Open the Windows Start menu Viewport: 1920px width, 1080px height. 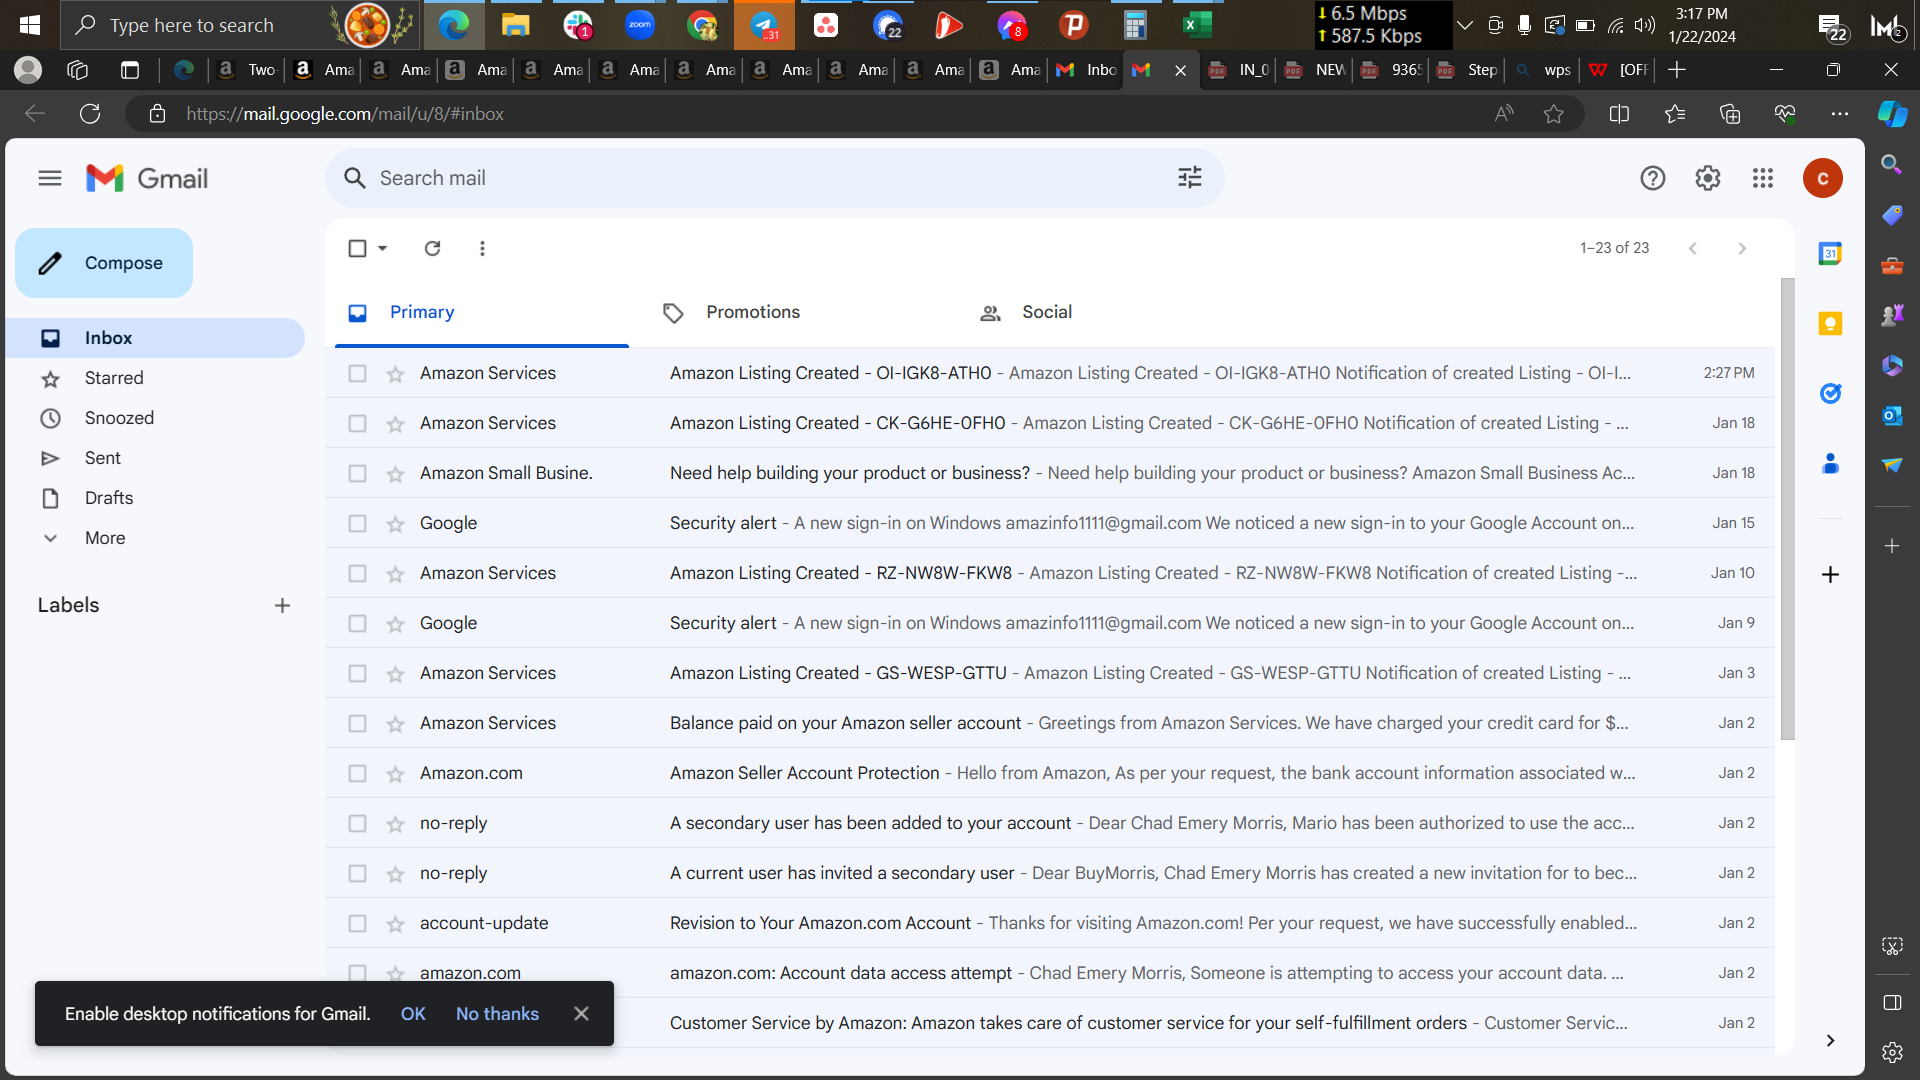point(30,25)
